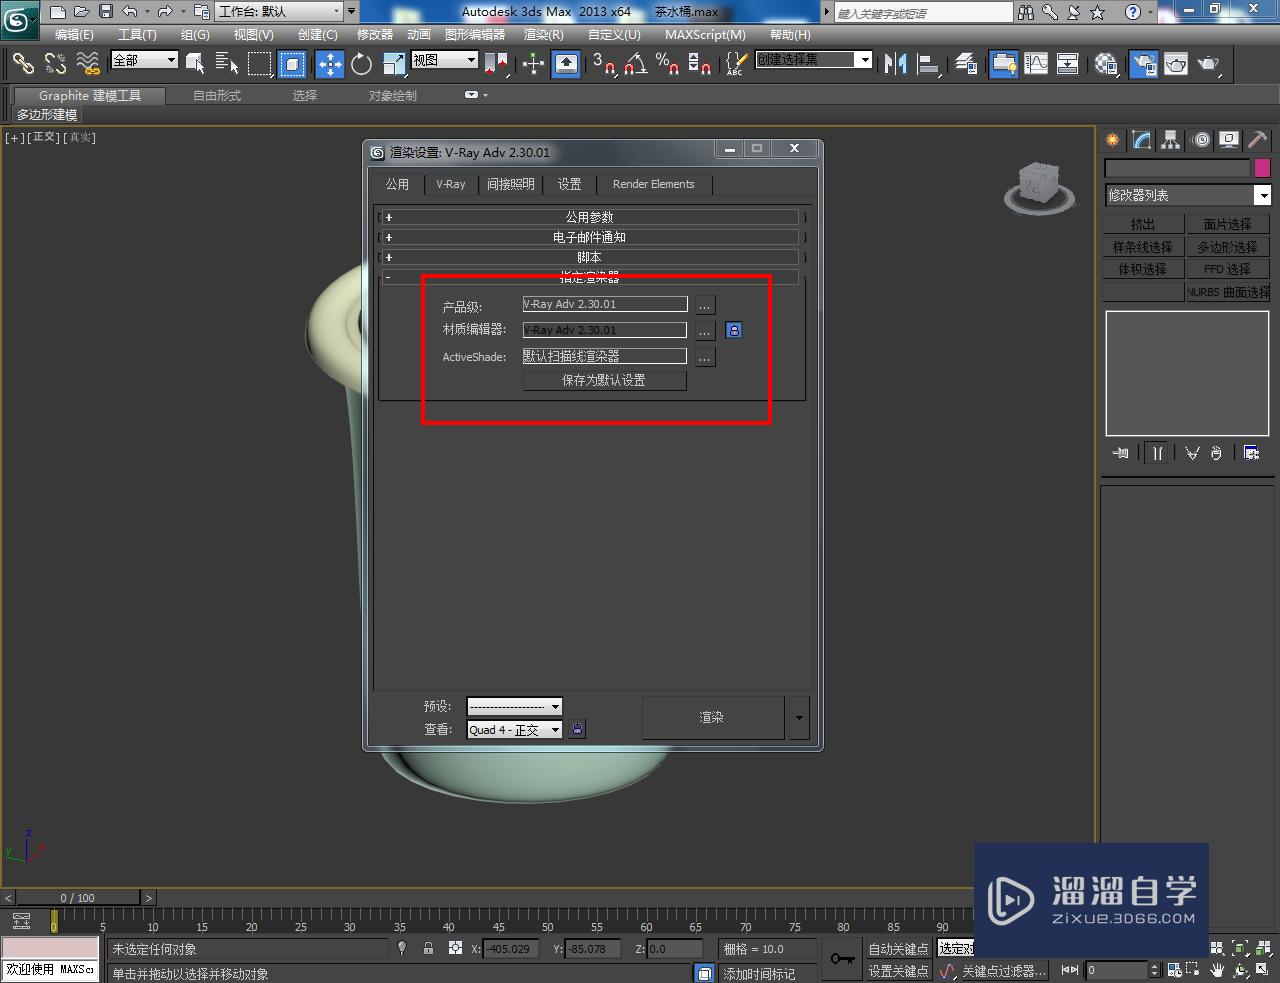Open the 查看 Quad 4 view dropdown
This screenshot has width=1280, height=983.
514,730
